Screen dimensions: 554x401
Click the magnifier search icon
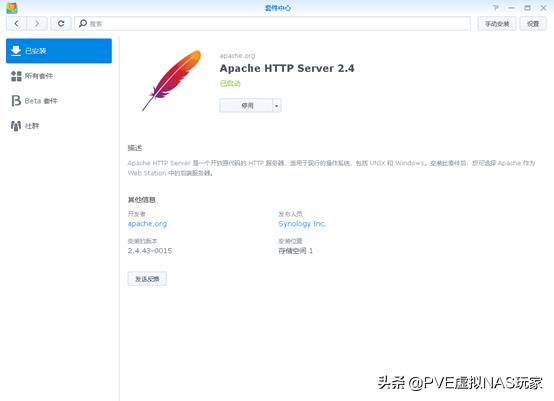click(83, 24)
